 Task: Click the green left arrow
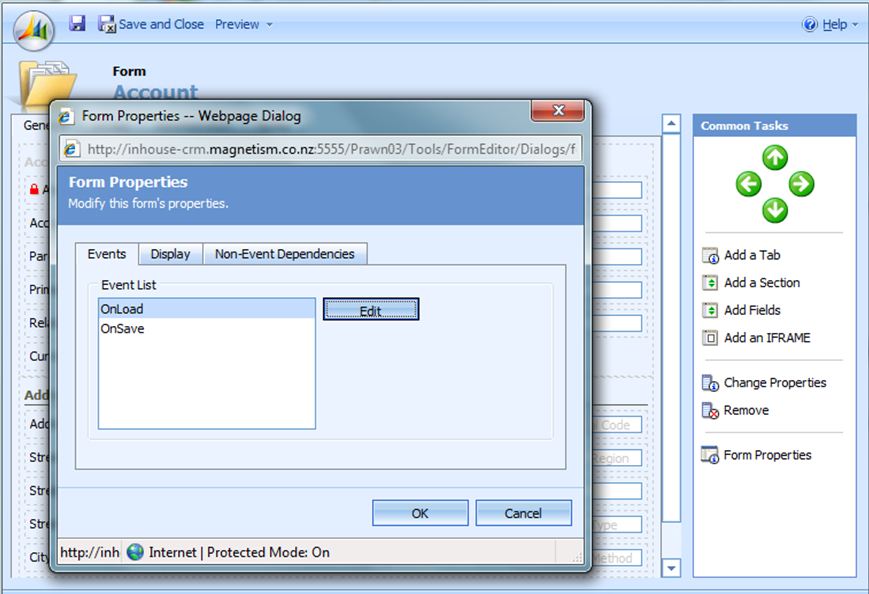click(x=749, y=184)
